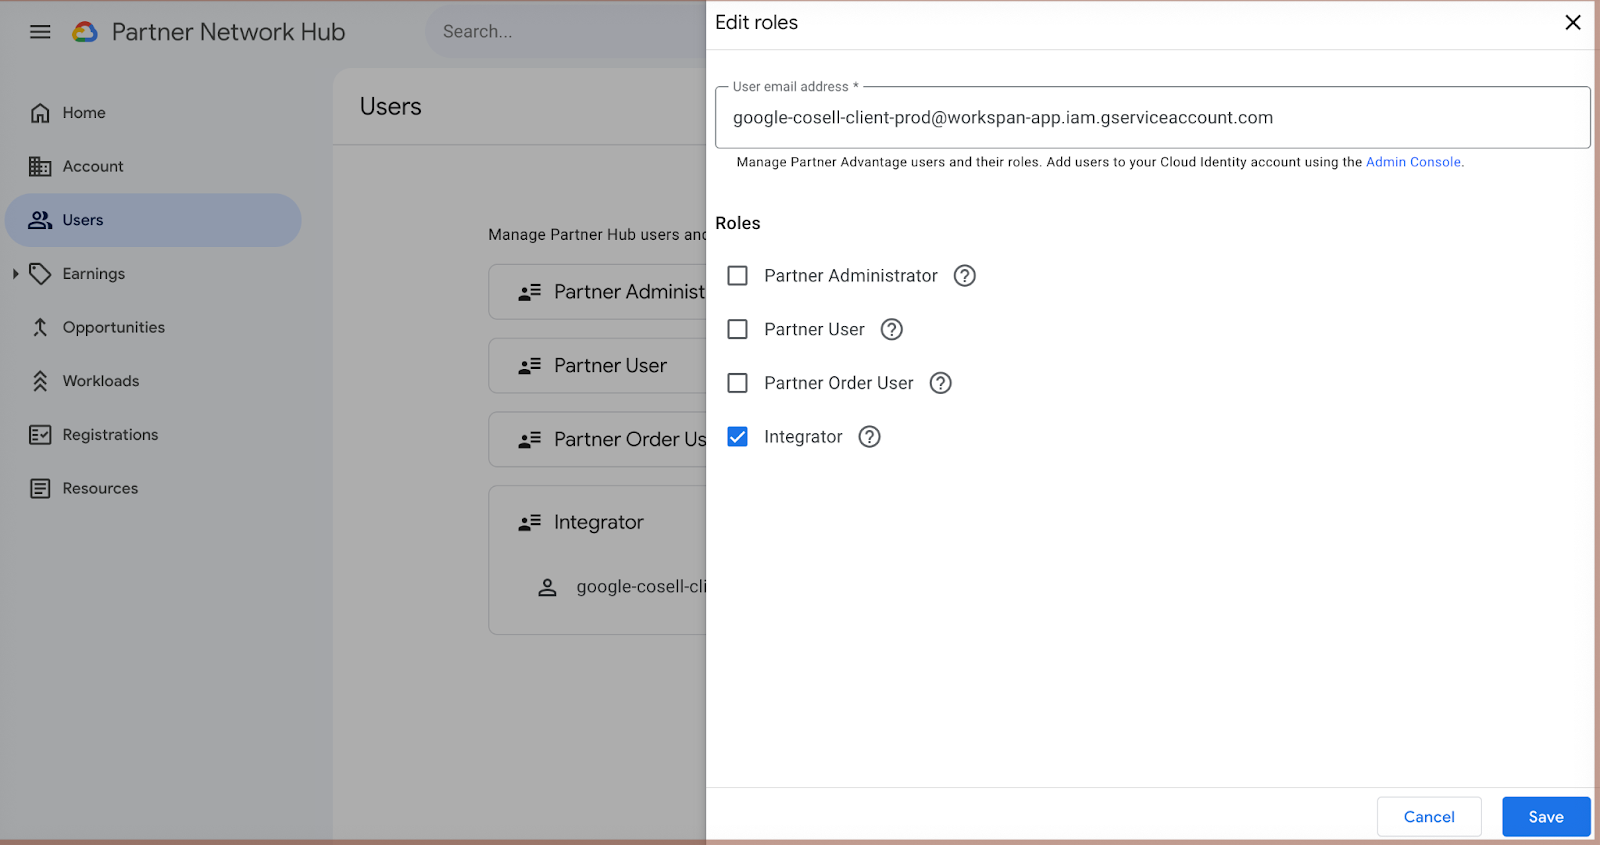Click the Partner Order User help icon
Image resolution: width=1600 pixels, height=845 pixels.
point(940,383)
